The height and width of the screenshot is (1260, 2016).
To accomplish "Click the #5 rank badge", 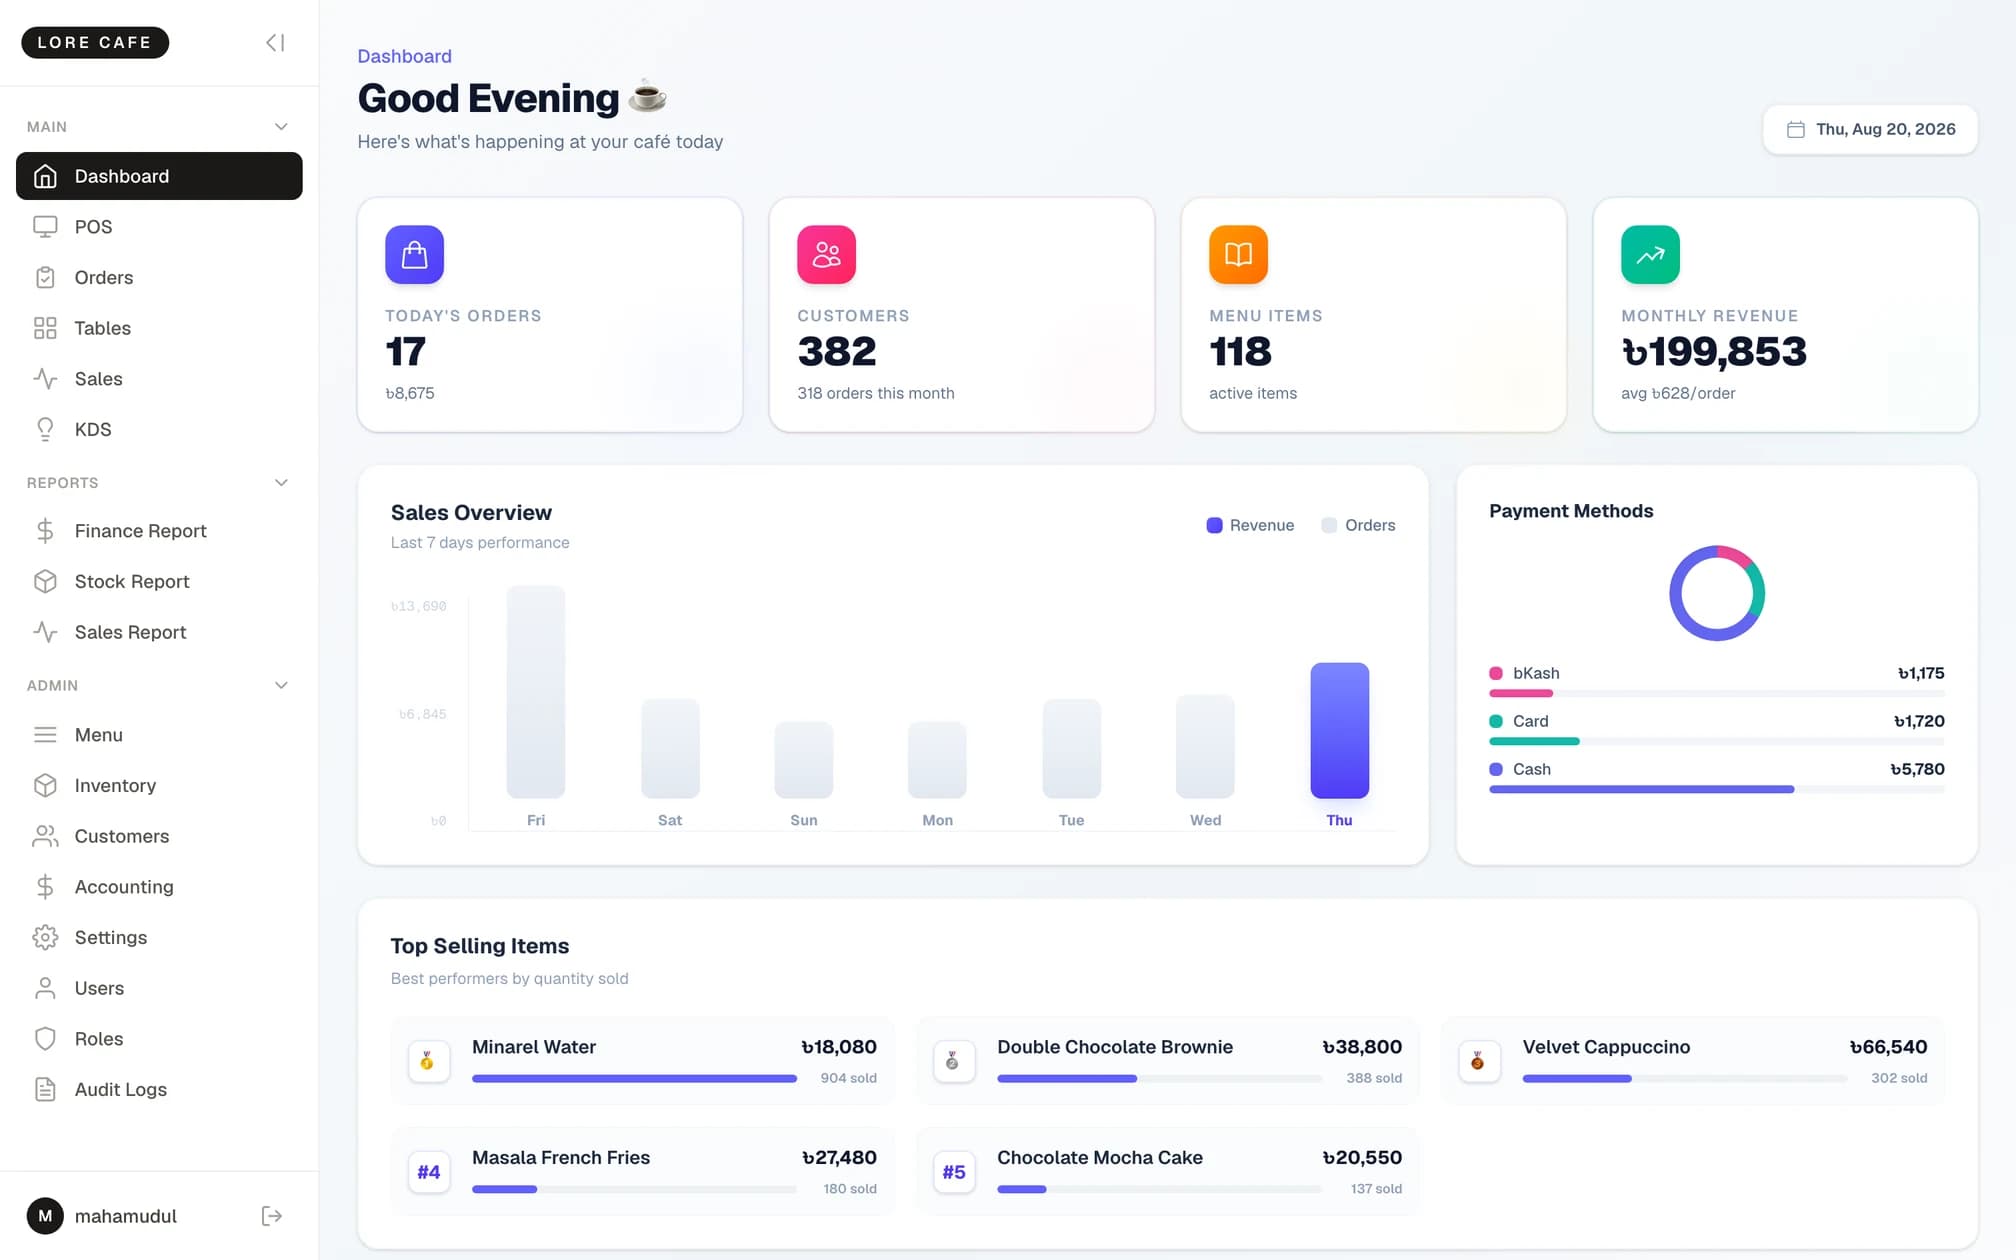I will (x=953, y=1172).
